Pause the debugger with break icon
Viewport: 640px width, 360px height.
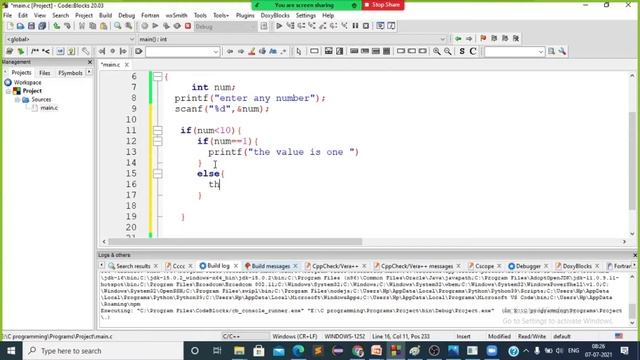(355, 26)
